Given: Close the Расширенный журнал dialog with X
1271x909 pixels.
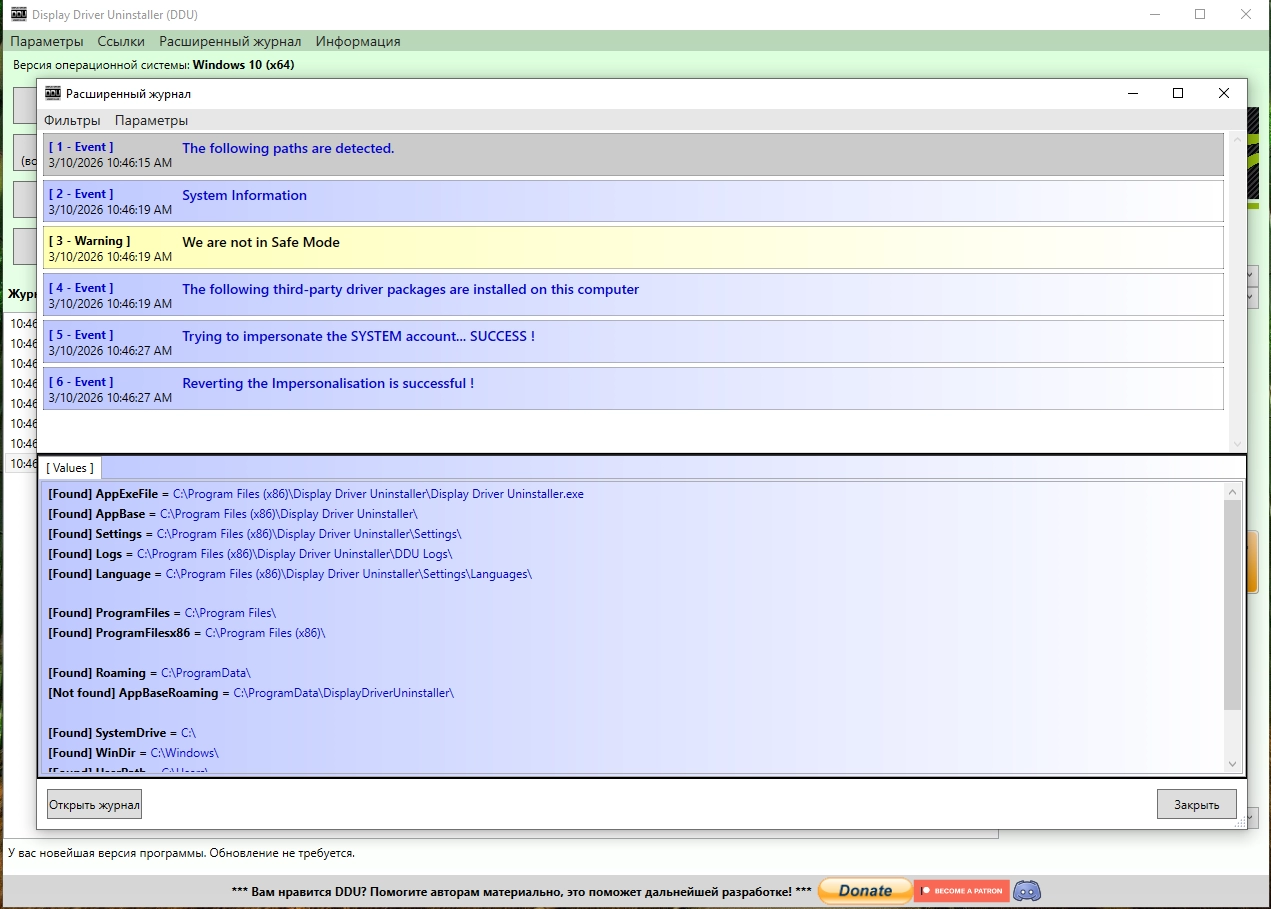Looking at the screenshot, I should 1224,93.
